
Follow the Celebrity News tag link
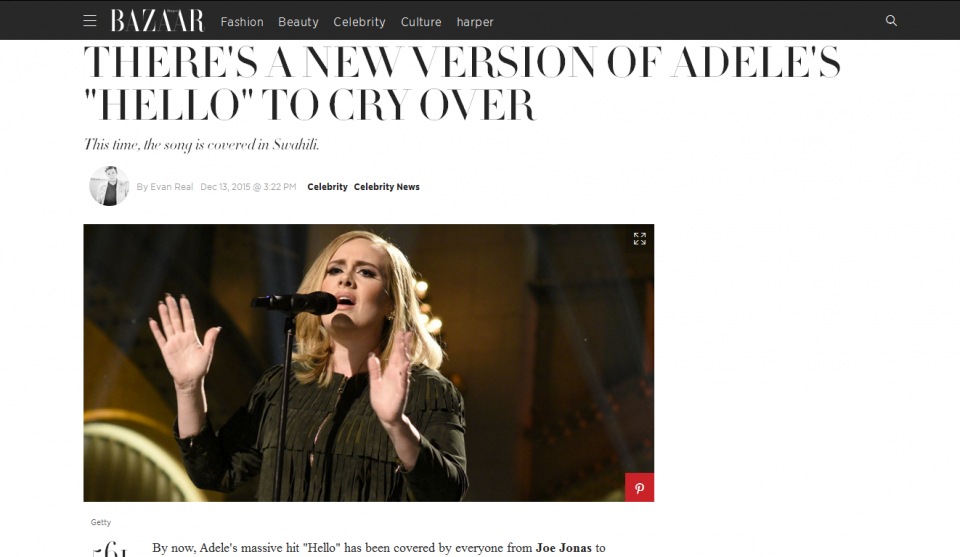(386, 187)
